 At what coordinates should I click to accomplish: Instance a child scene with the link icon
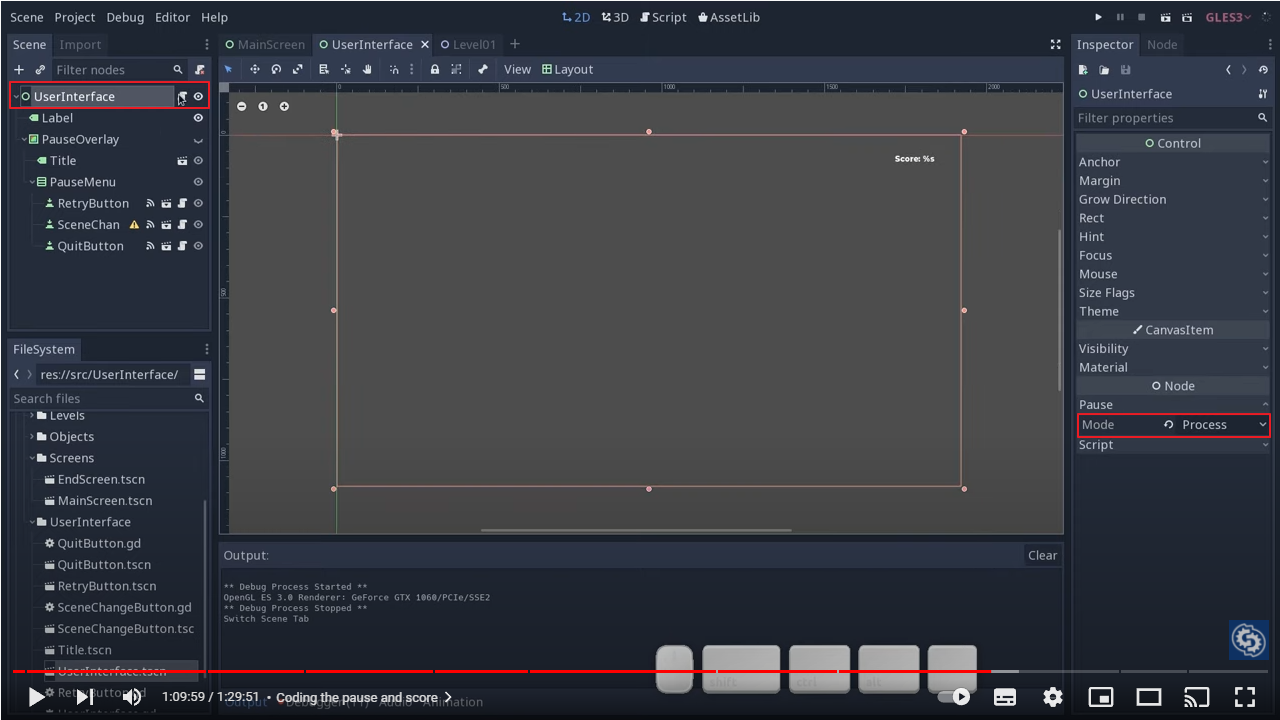[41, 70]
